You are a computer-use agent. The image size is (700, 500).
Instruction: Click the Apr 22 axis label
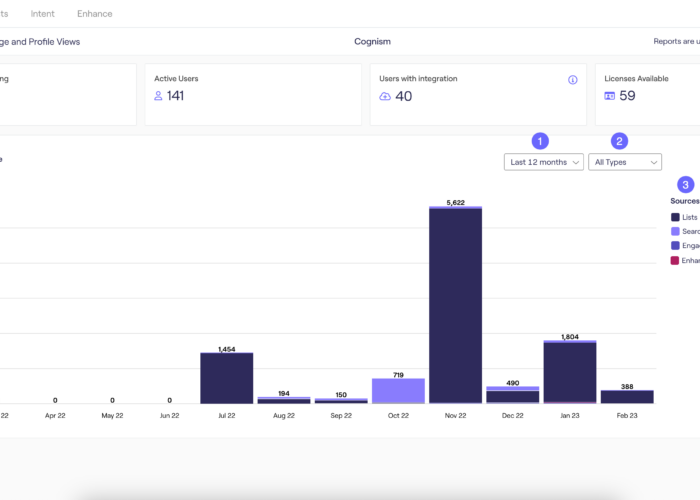coord(55,416)
